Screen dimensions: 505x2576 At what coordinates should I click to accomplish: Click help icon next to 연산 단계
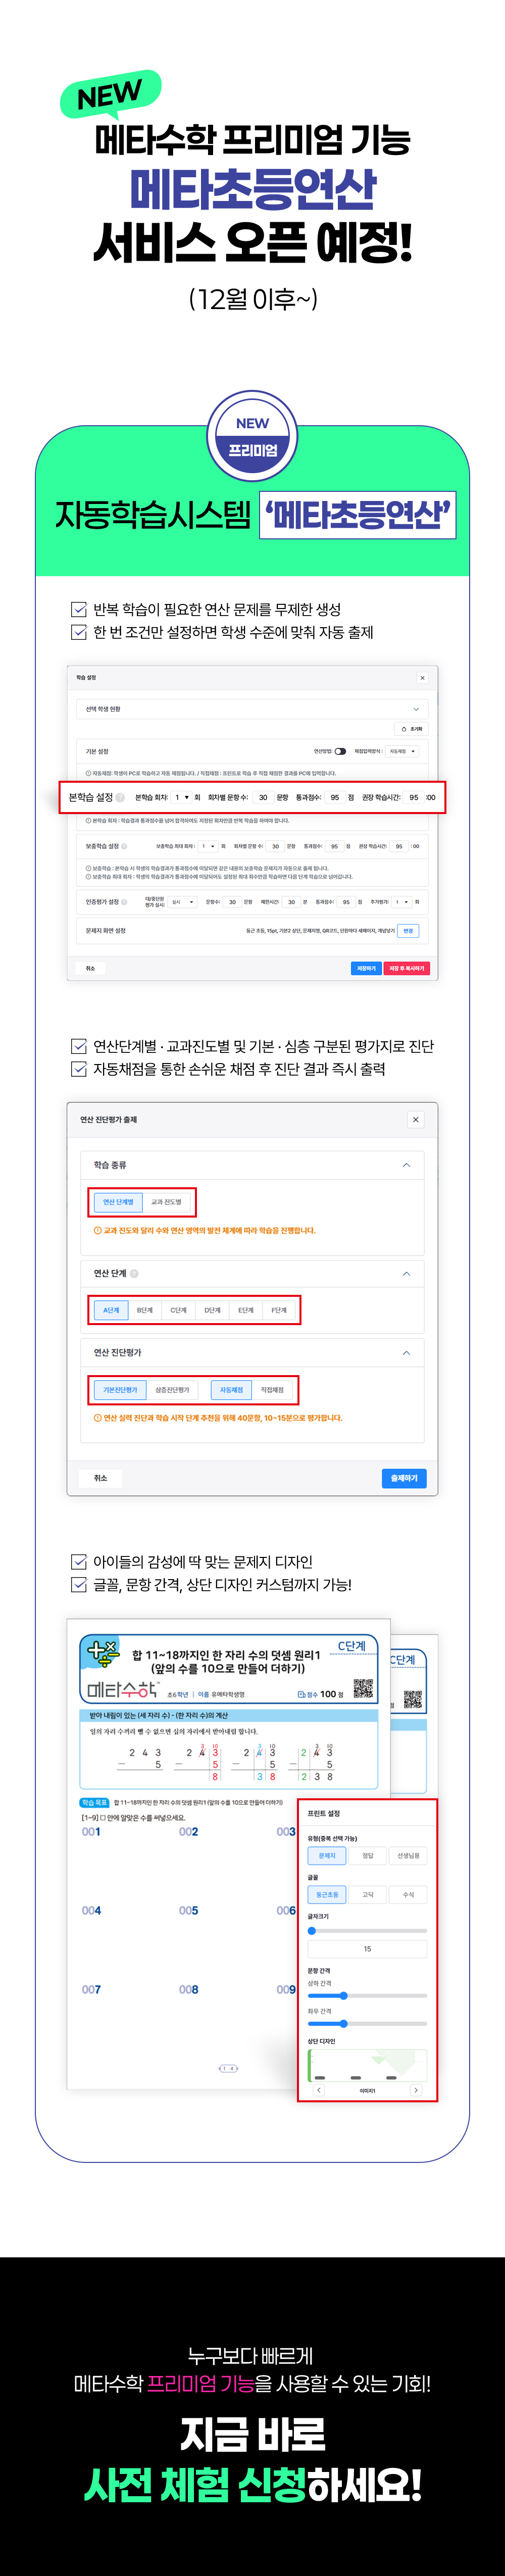(x=134, y=1273)
